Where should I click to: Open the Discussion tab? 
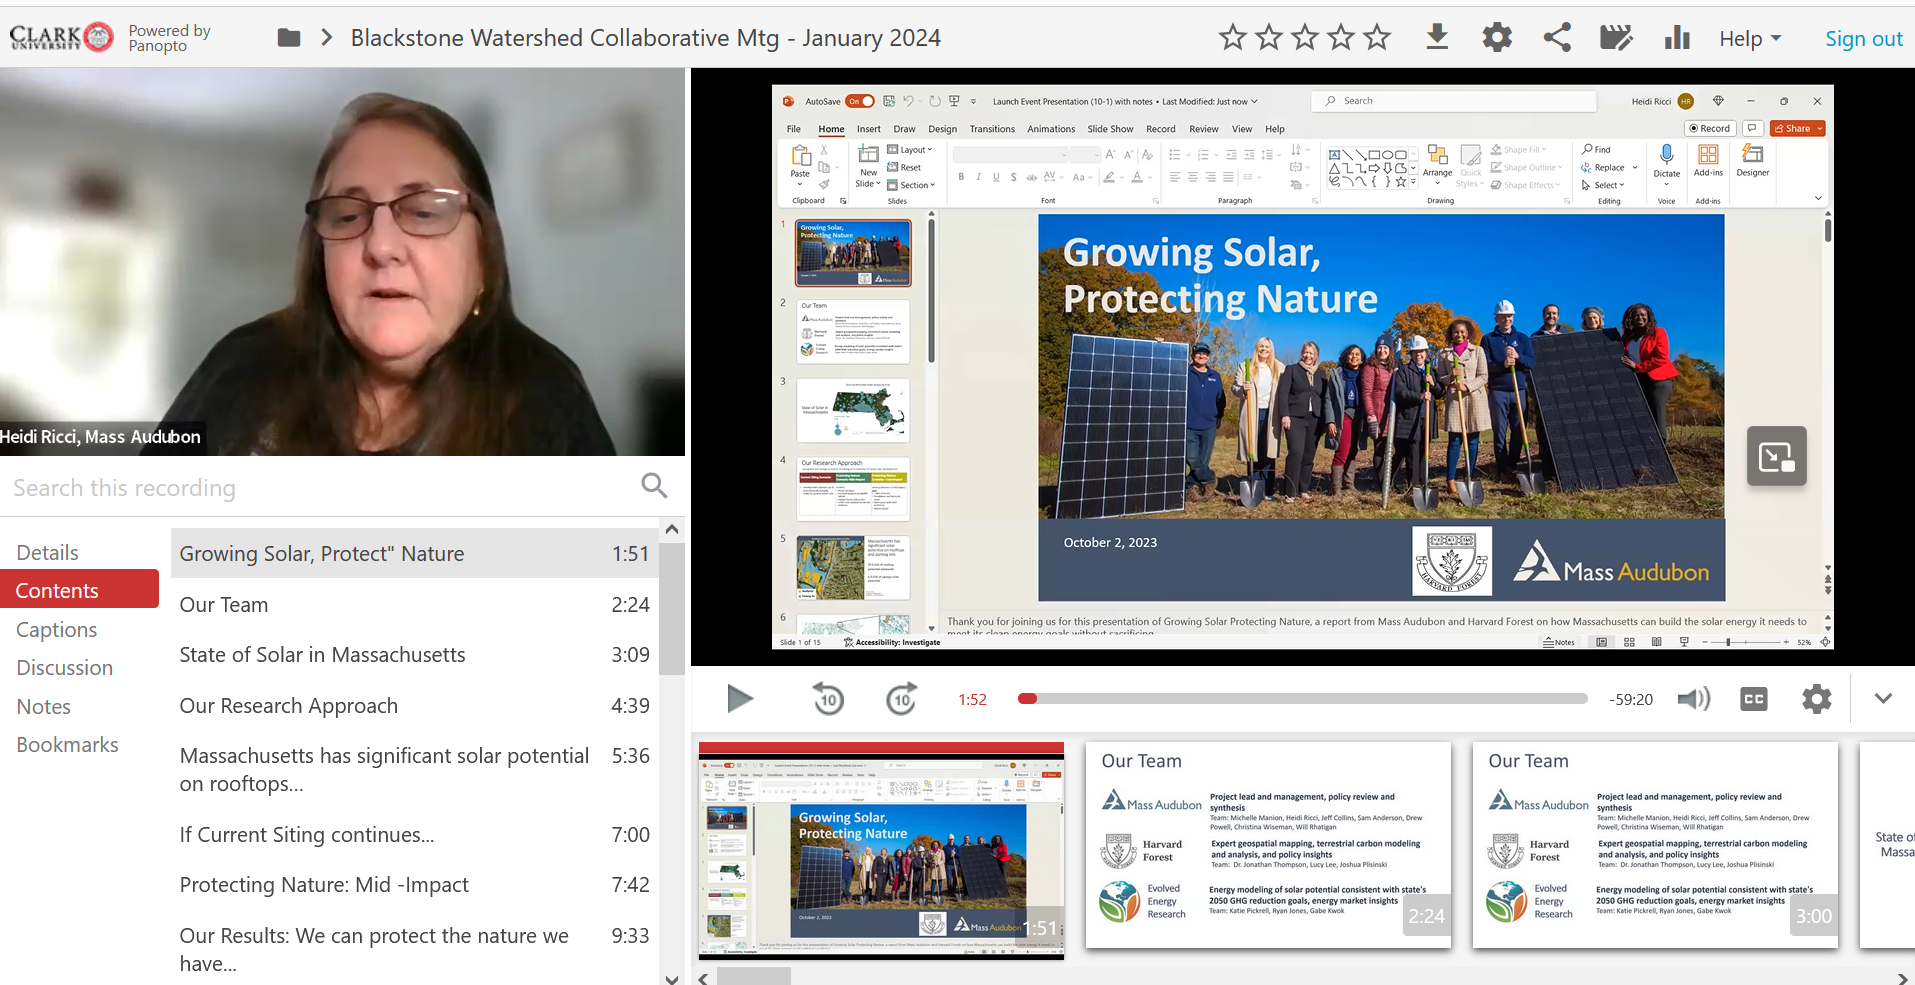[65, 668]
